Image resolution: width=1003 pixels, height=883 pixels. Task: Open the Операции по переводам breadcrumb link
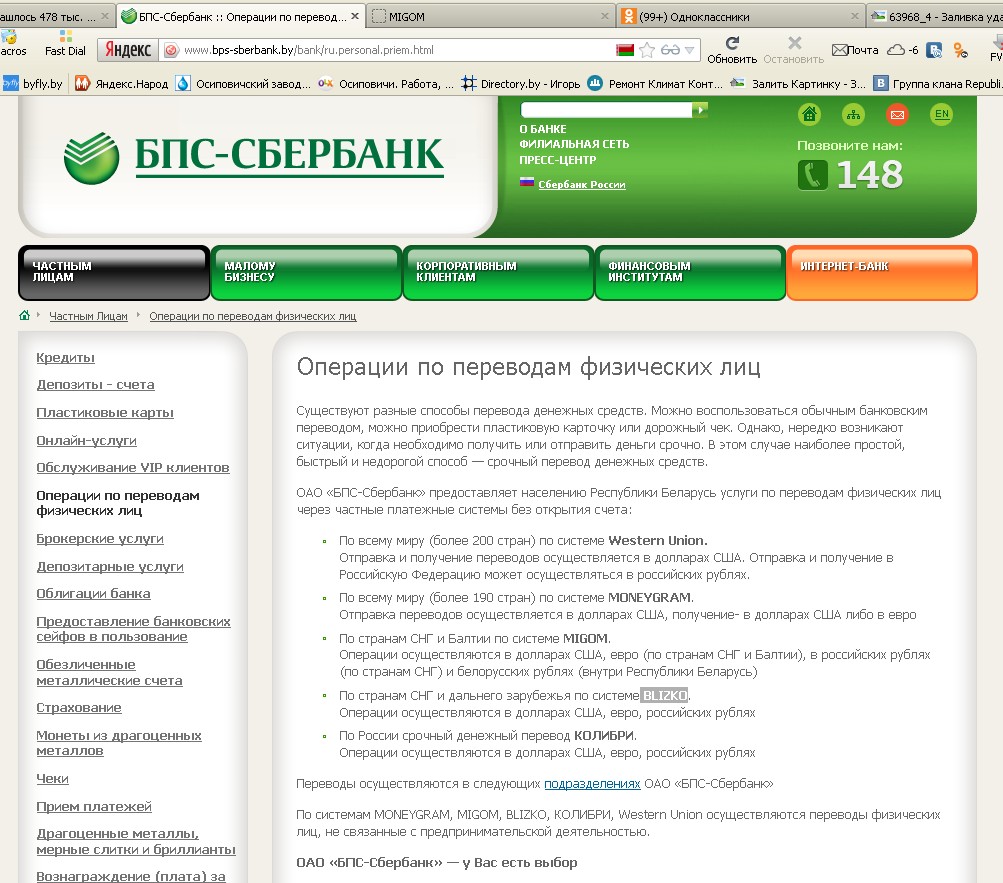[253, 316]
